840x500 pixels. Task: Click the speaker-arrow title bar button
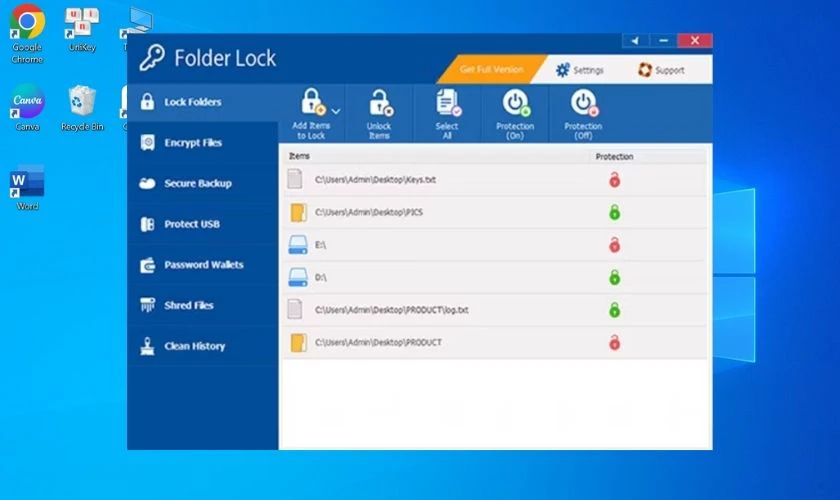coord(636,41)
